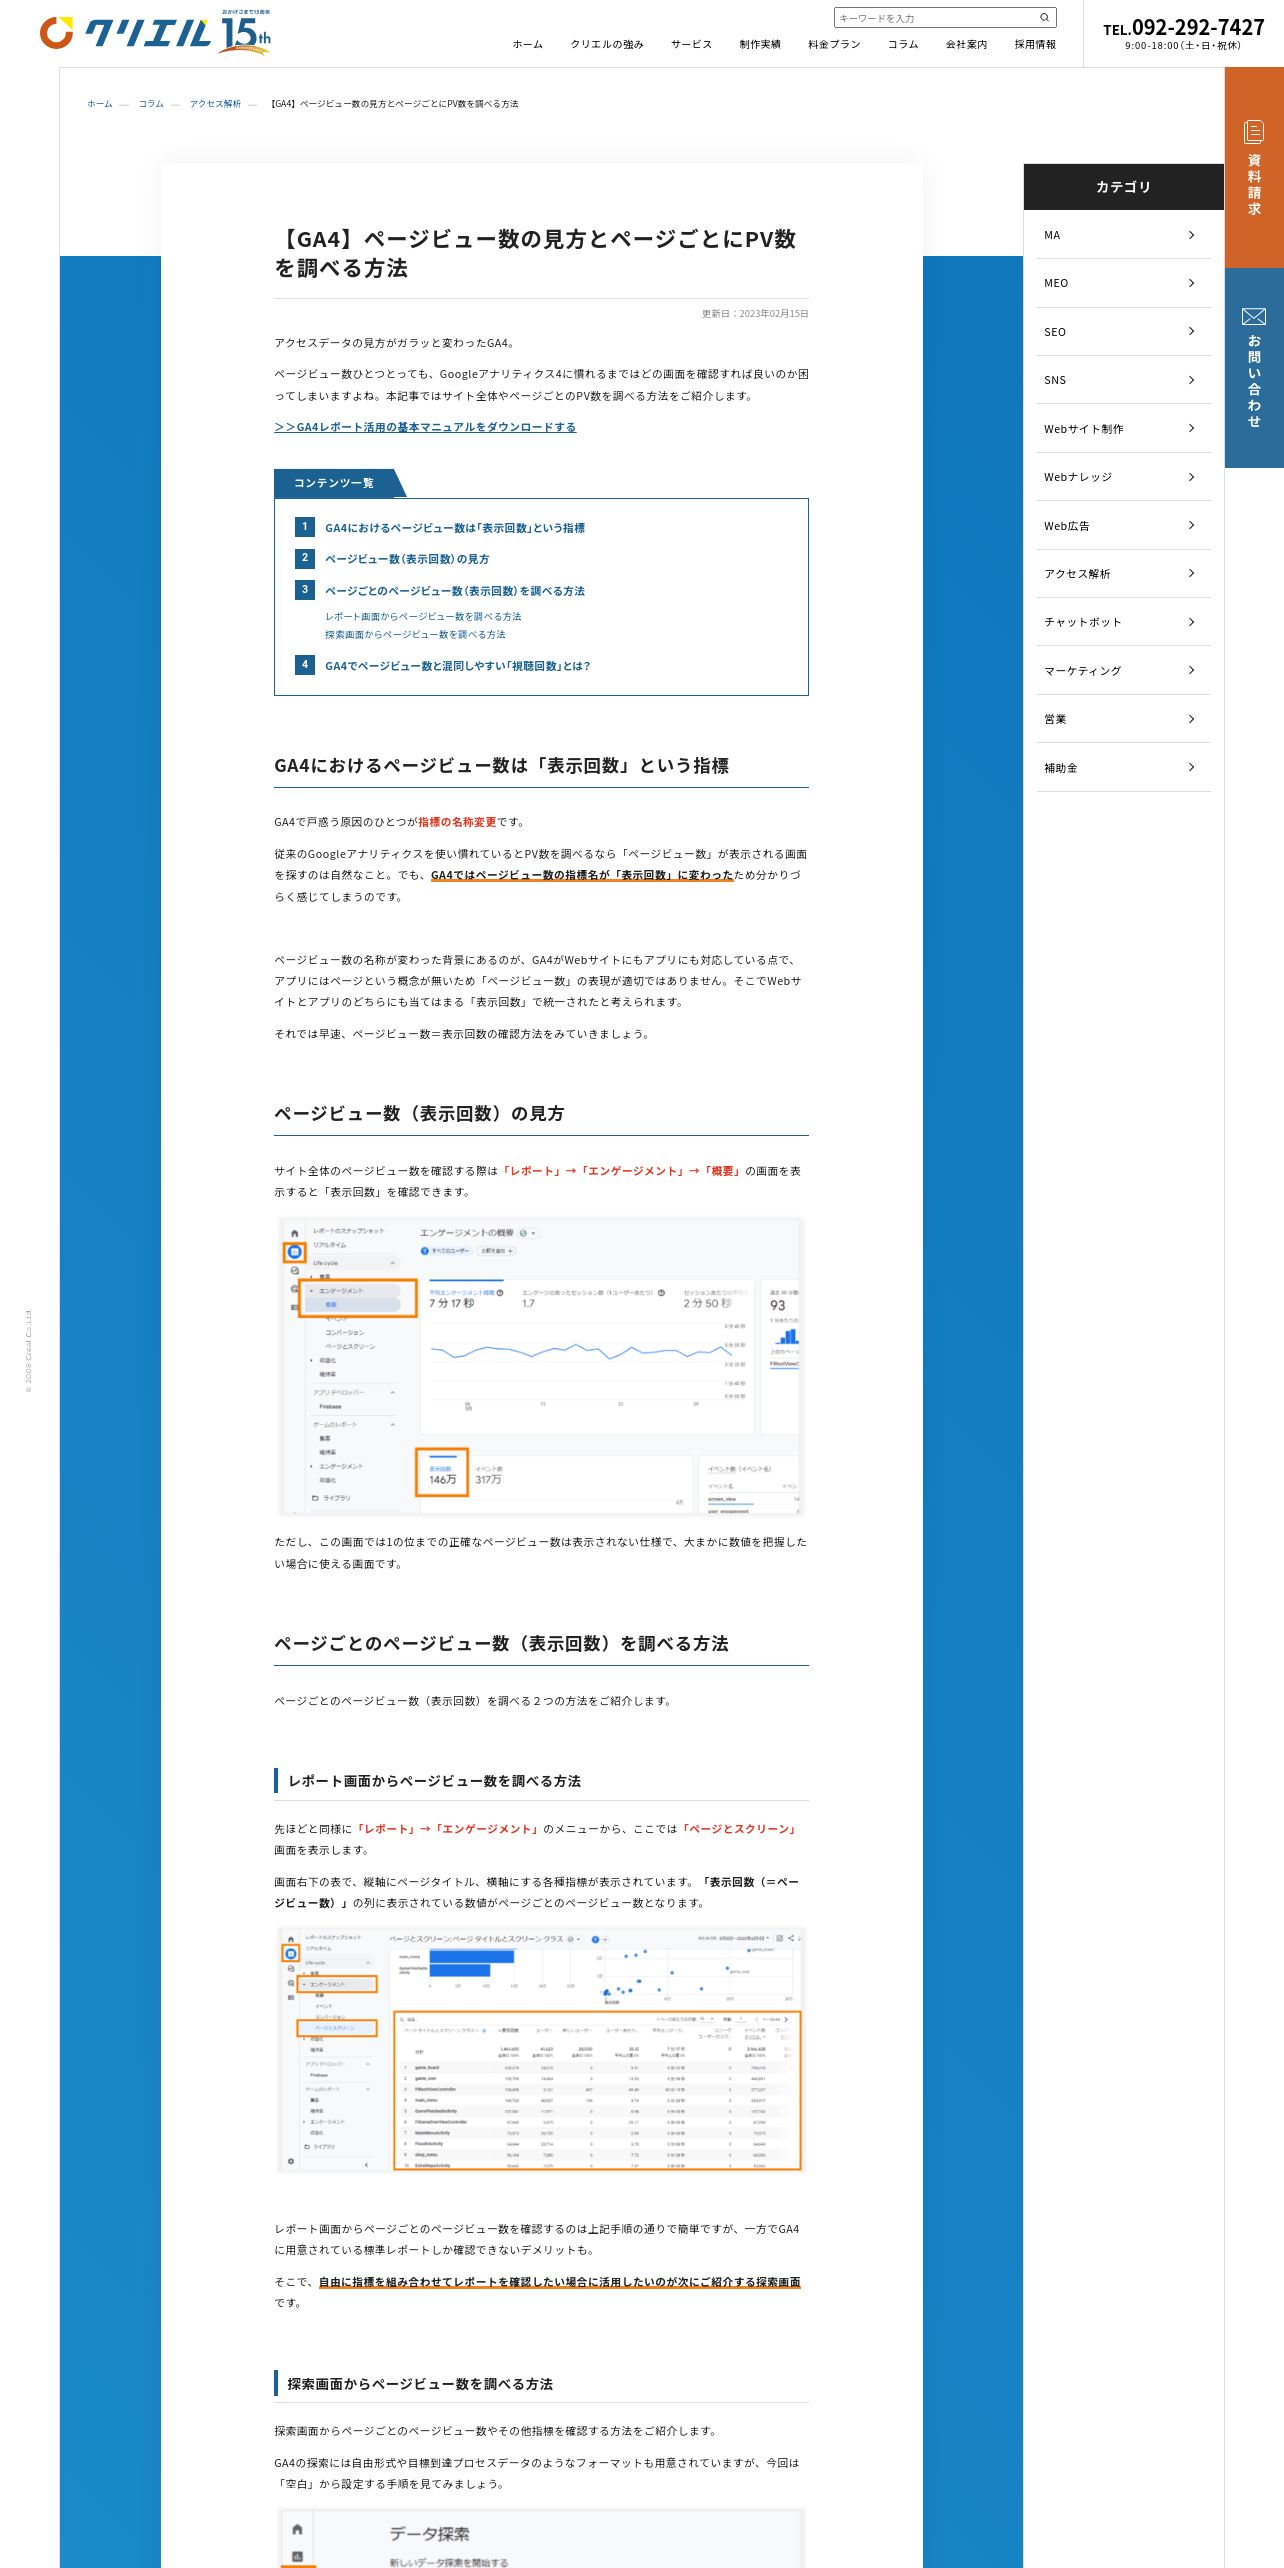The image size is (1284, 2568).
Task: Jump to contents item ページビュー数（表示回数）の見方
Action: (x=407, y=559)
